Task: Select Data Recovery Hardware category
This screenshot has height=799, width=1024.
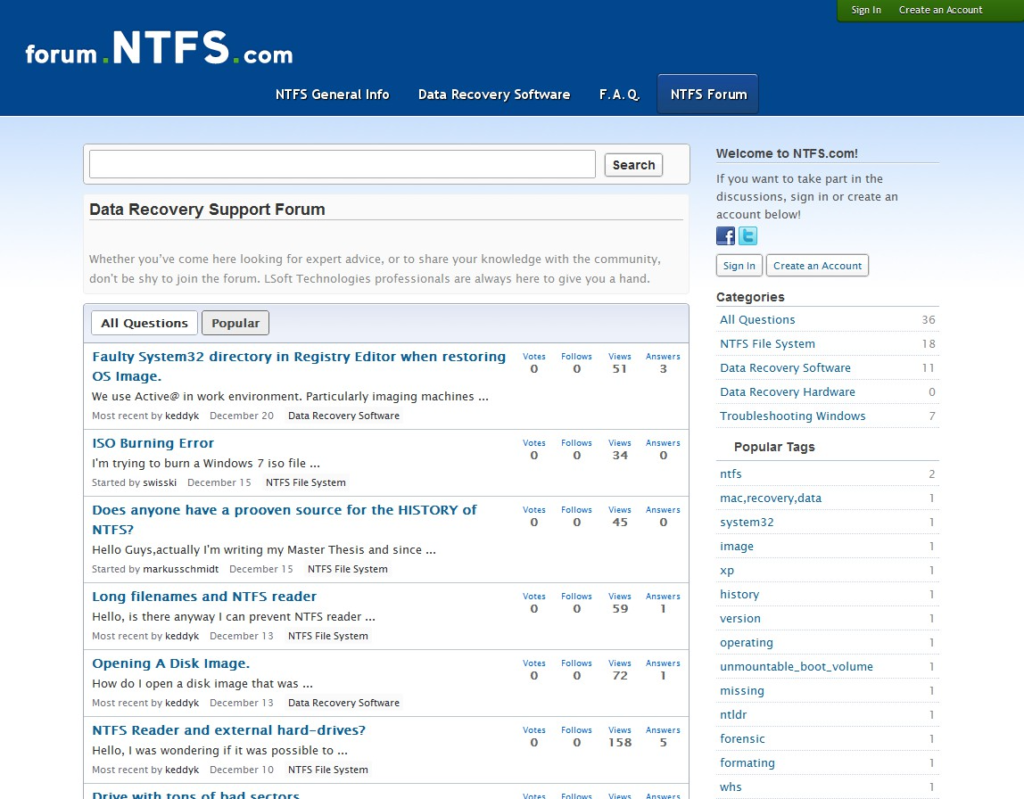Action: pyautogui.click(x=787, y=392)
